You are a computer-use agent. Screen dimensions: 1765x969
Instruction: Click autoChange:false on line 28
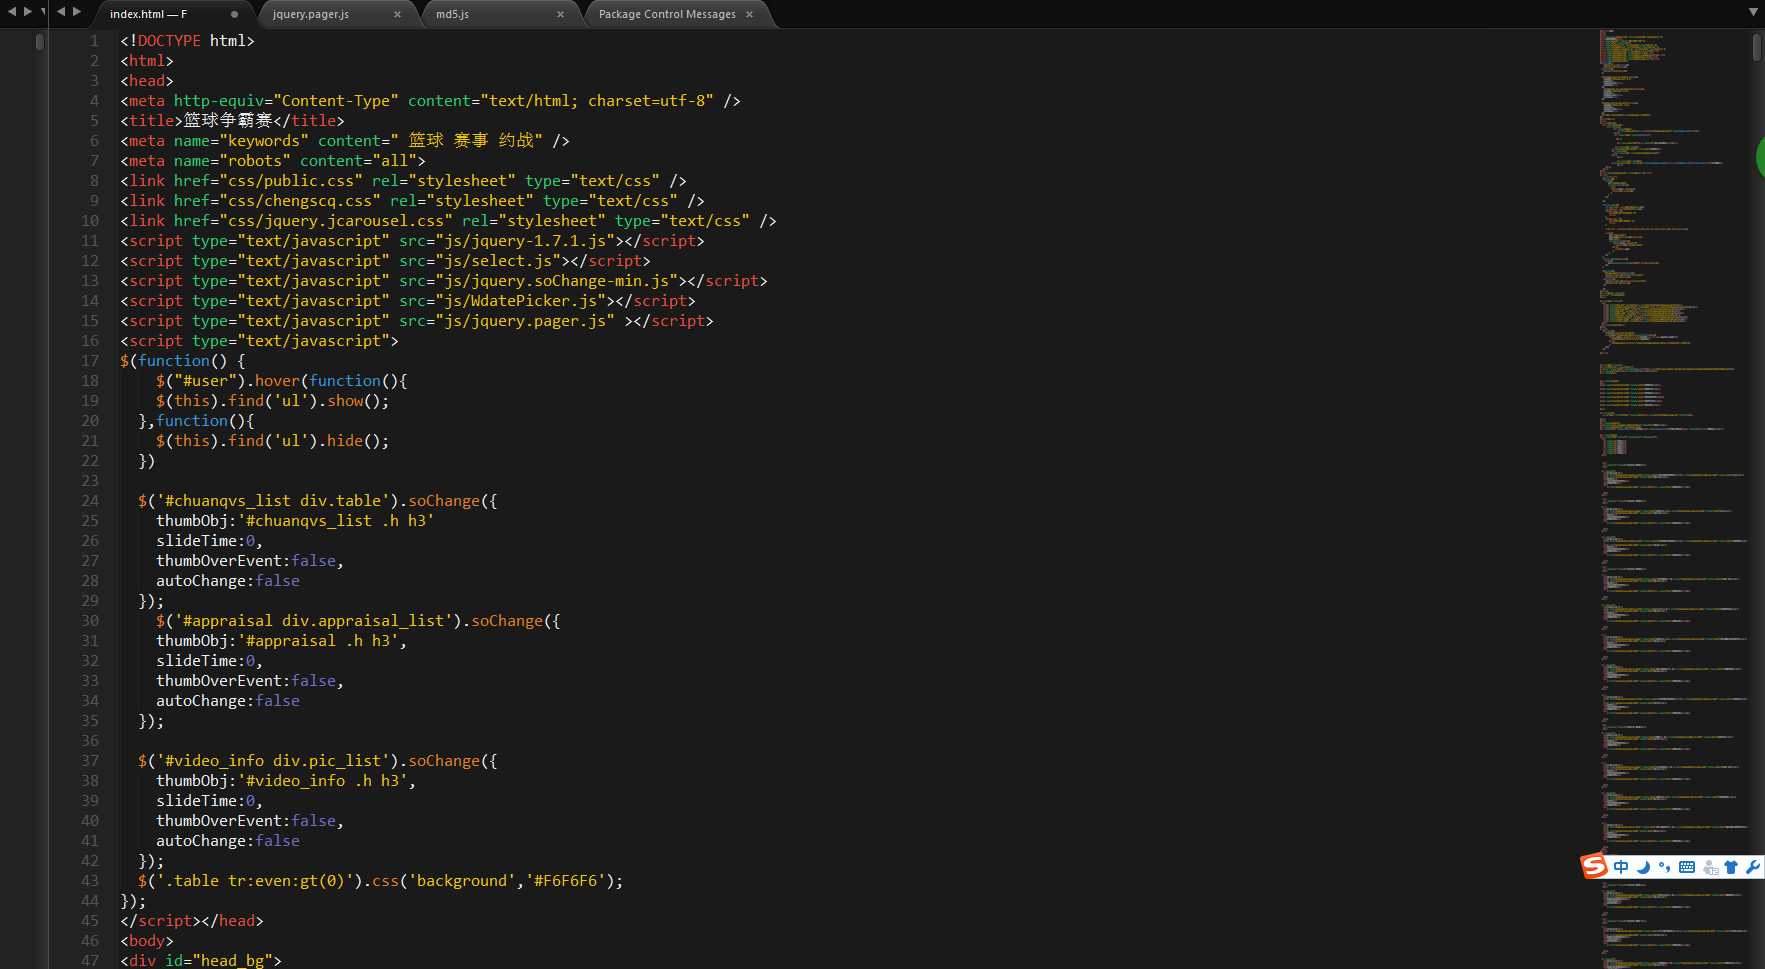[228, 581]
